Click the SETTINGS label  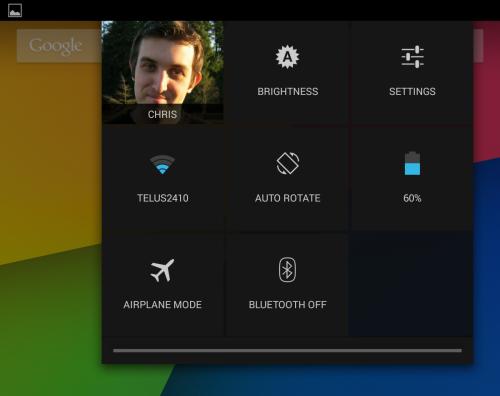coord(412,92)
